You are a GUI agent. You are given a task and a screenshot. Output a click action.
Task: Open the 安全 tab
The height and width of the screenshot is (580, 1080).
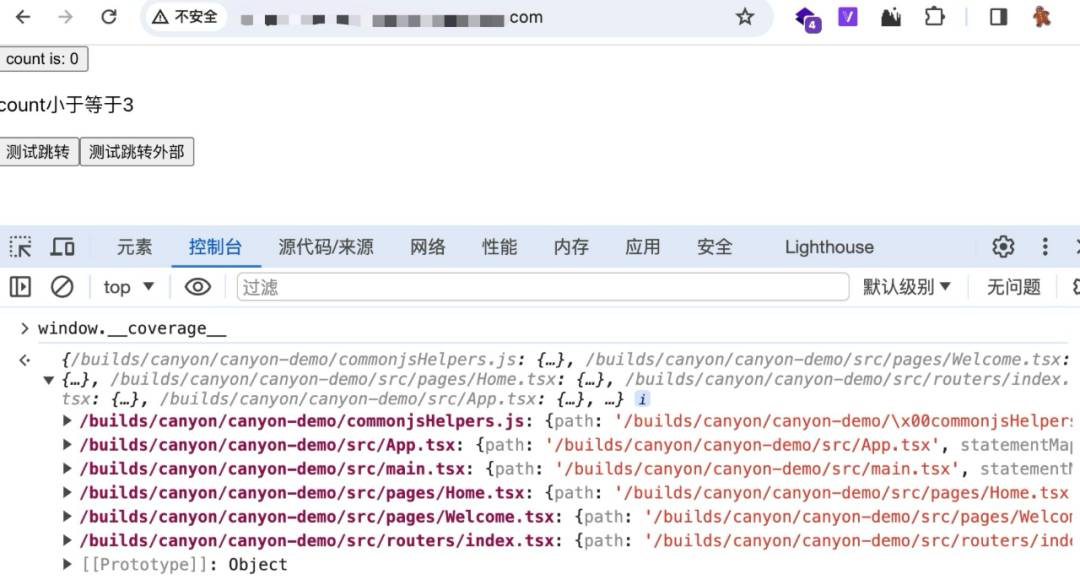714,247
